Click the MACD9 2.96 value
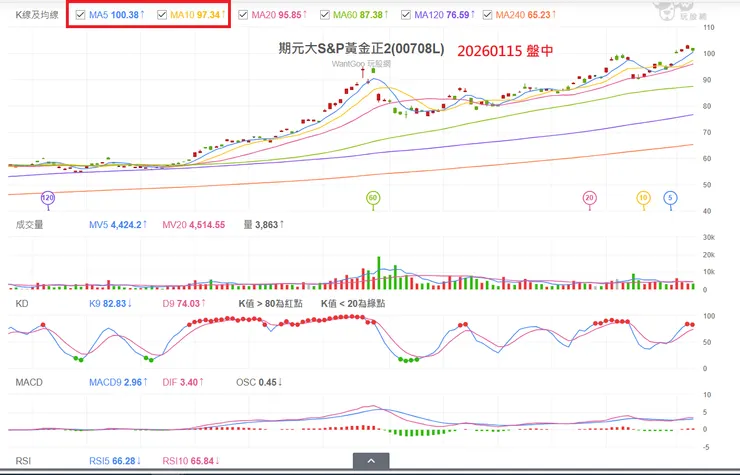The height and width of the screenshot is (475, 740). pyautogui.click(x=118, y=382)
